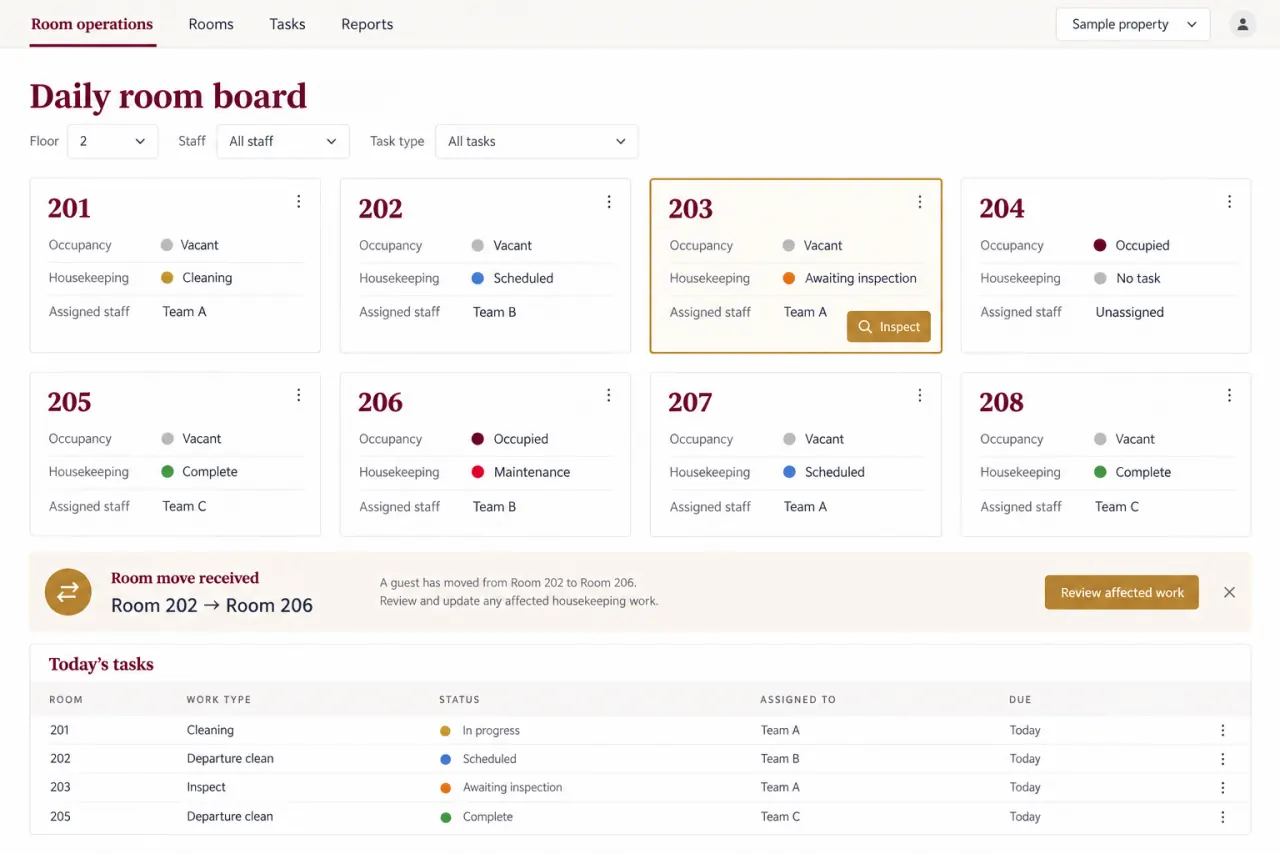Screen dimensions: 1280x854
Task: Open room 208 card options menu
Action: [x=1229, y=395]
